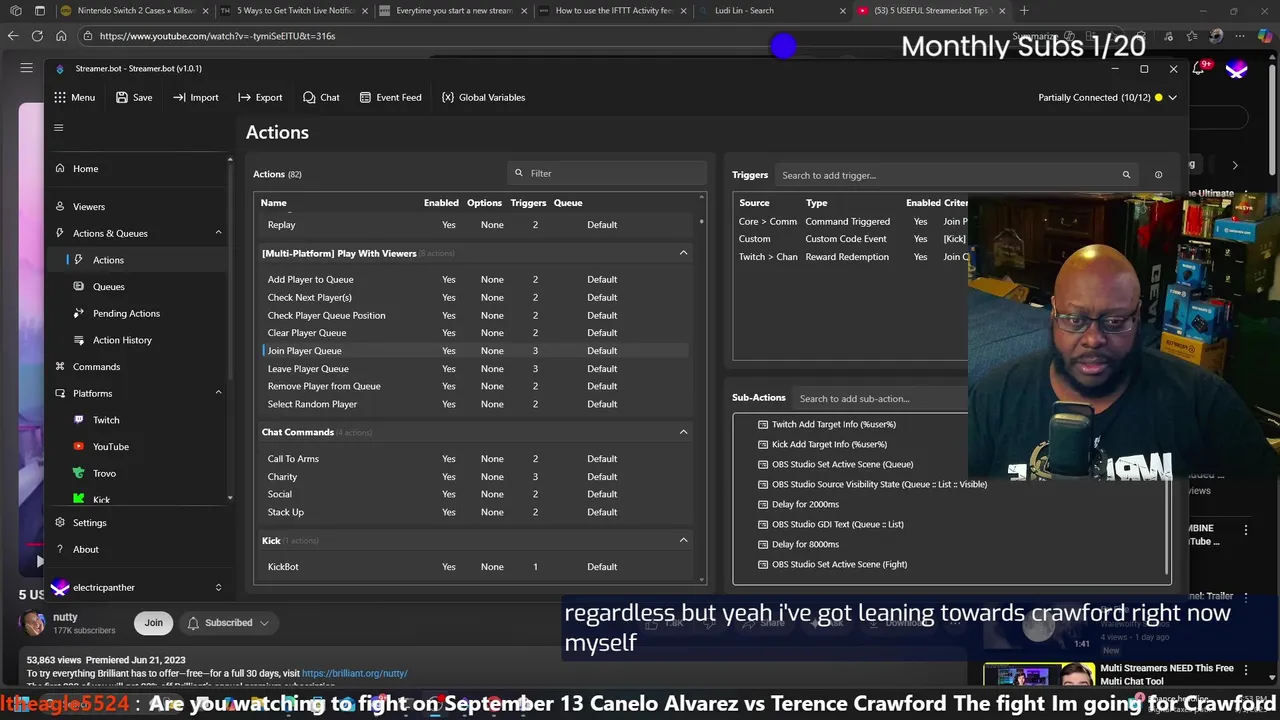Click the Triggers info icon

point(1158,175)
